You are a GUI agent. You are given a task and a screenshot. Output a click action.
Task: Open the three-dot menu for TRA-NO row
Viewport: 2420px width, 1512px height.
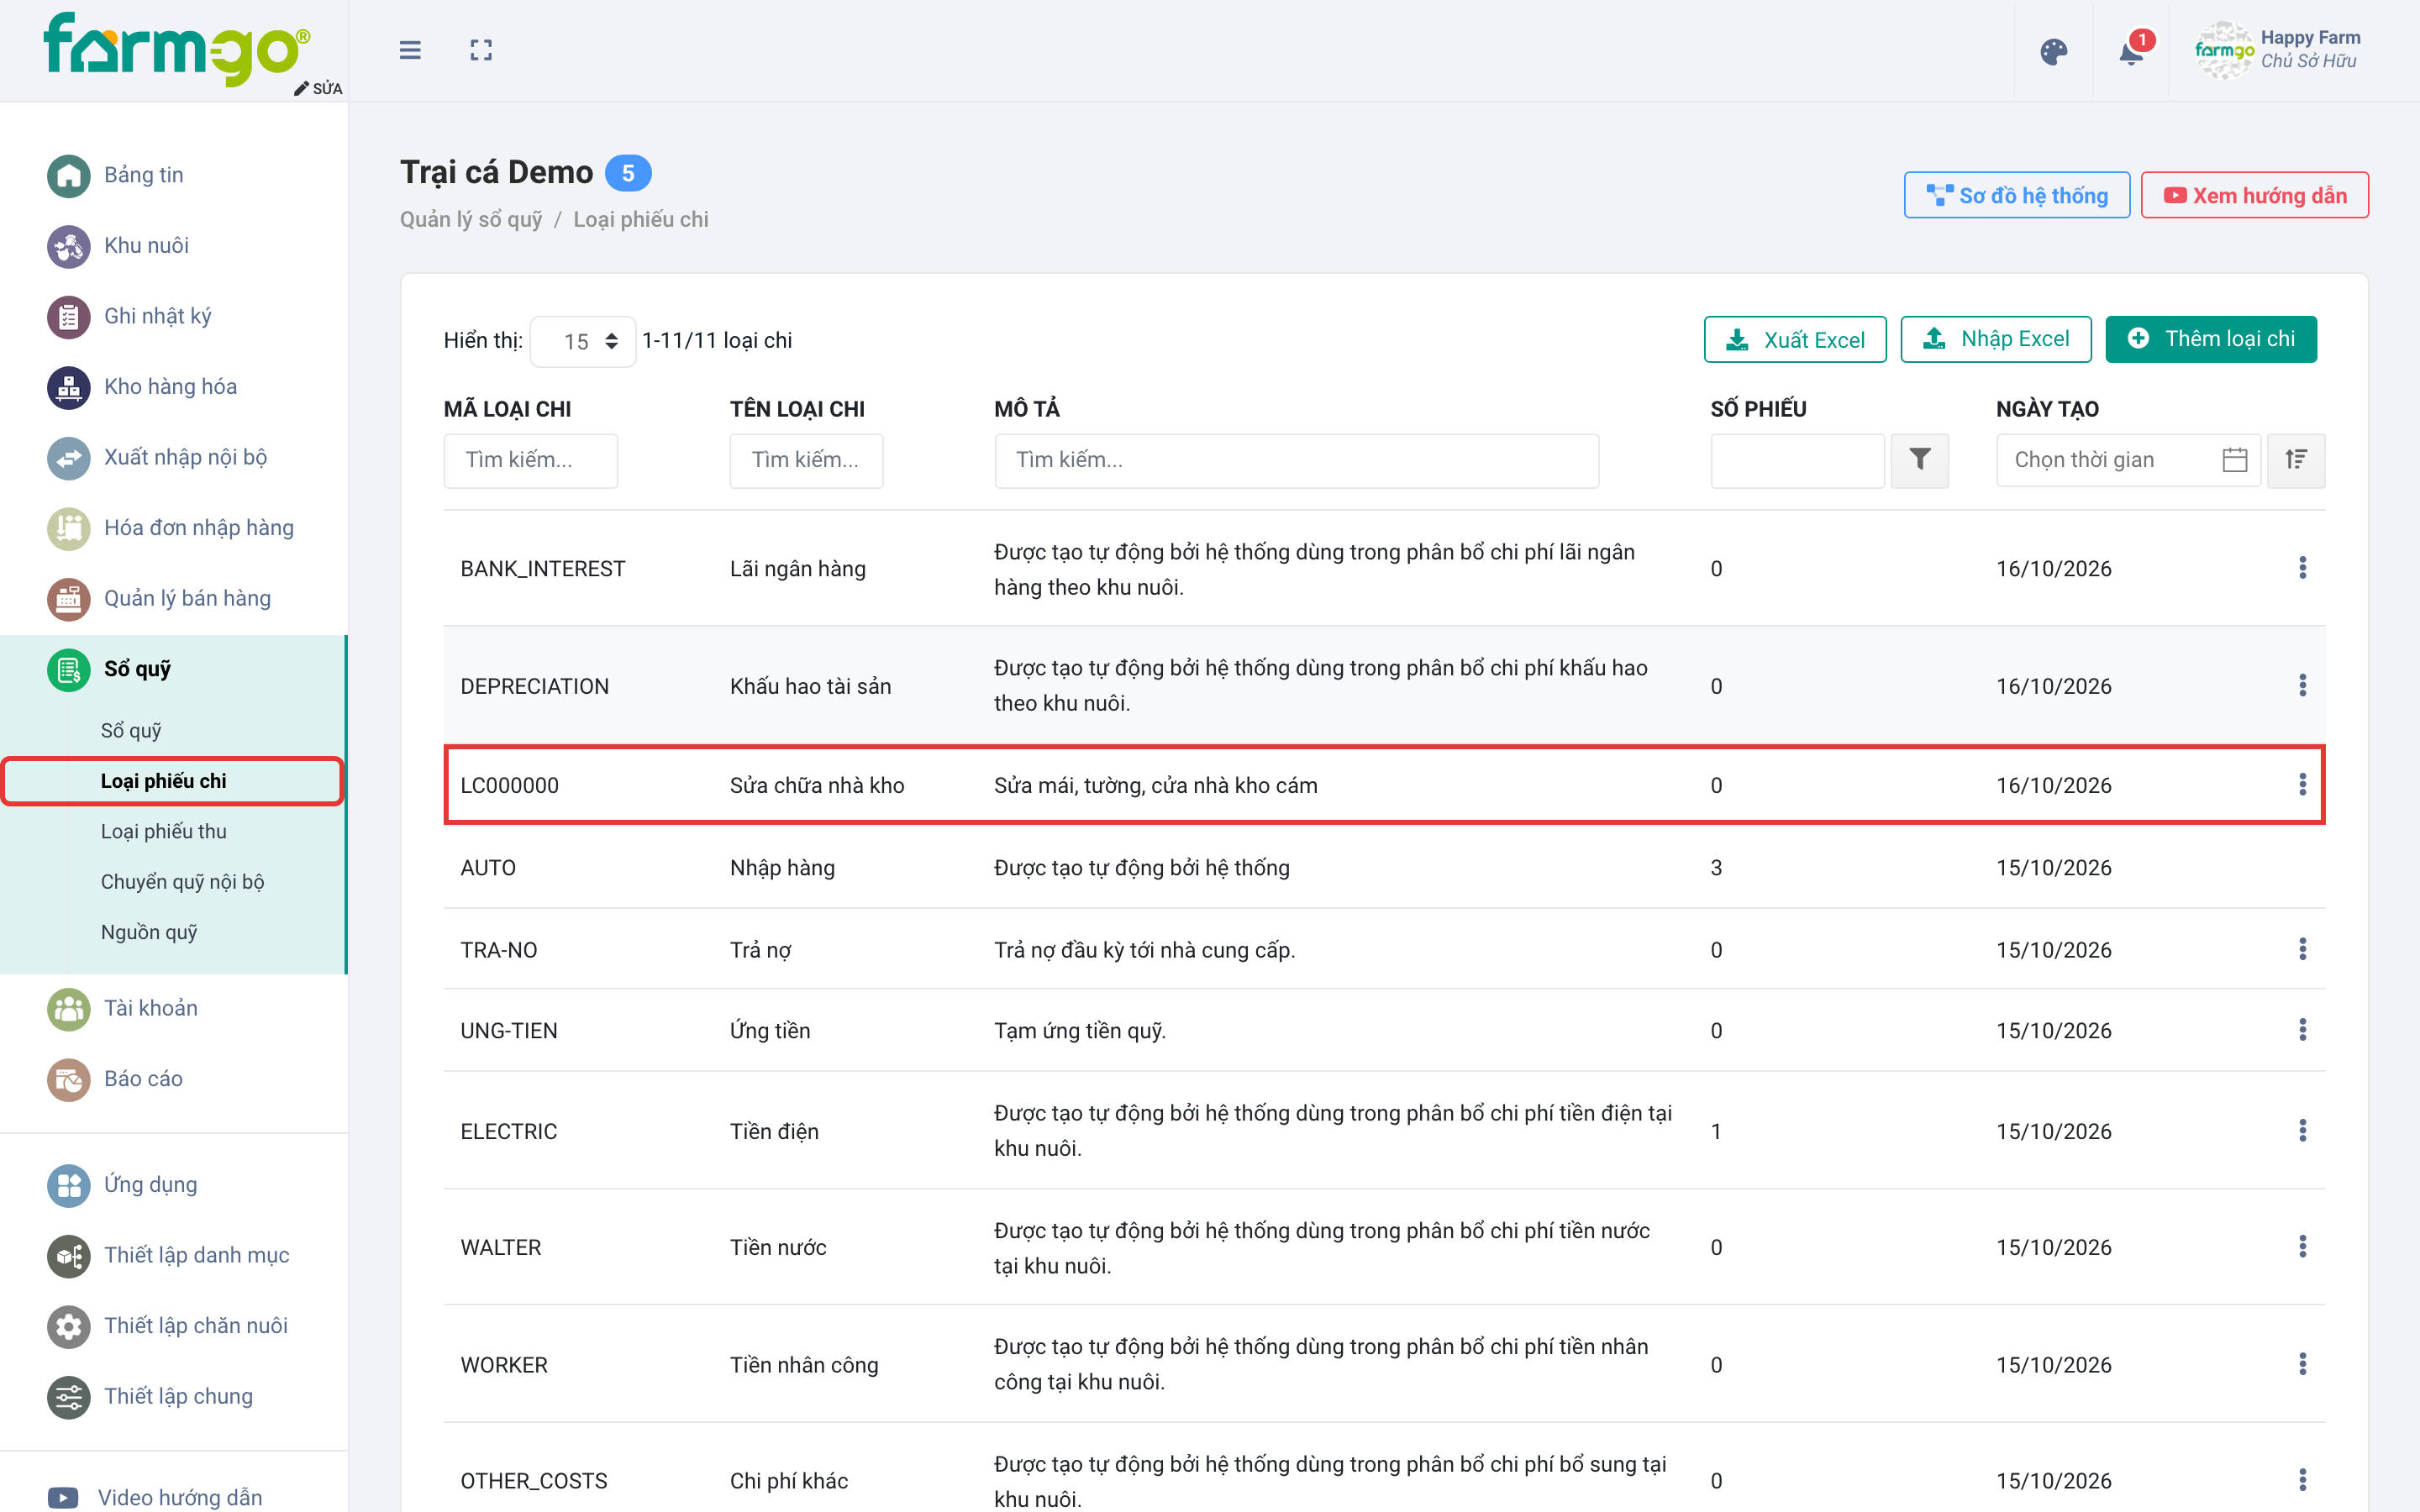[x=2302, y=949]
